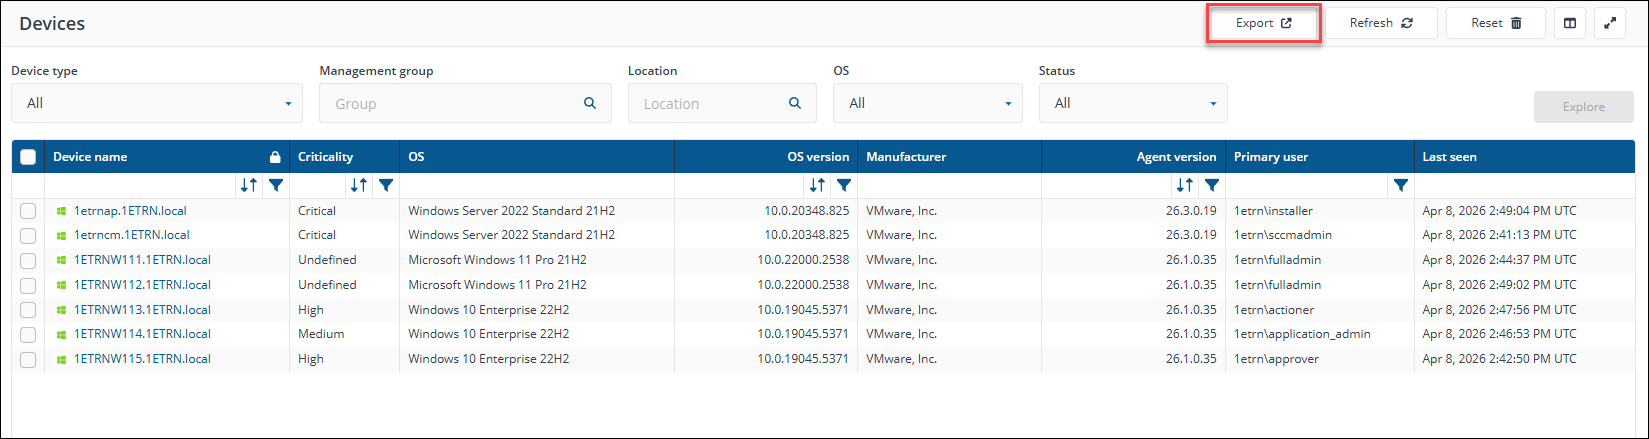Click the Manufacturer column header
This screenshot has height=439, width=1649.
click(x=906, y=157)
